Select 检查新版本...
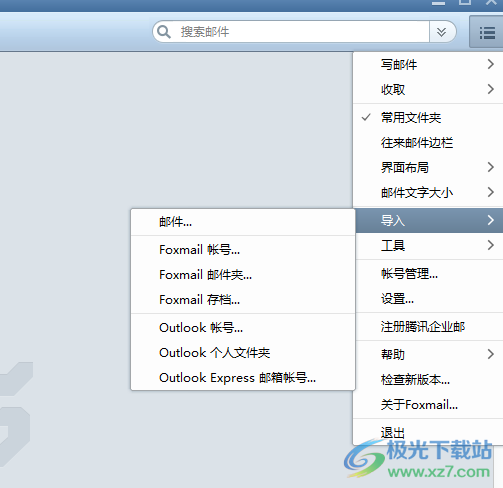 (x=429, y=379)
